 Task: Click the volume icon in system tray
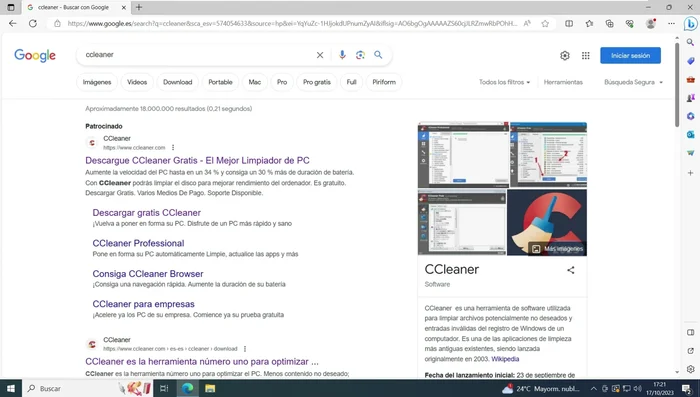638,389
